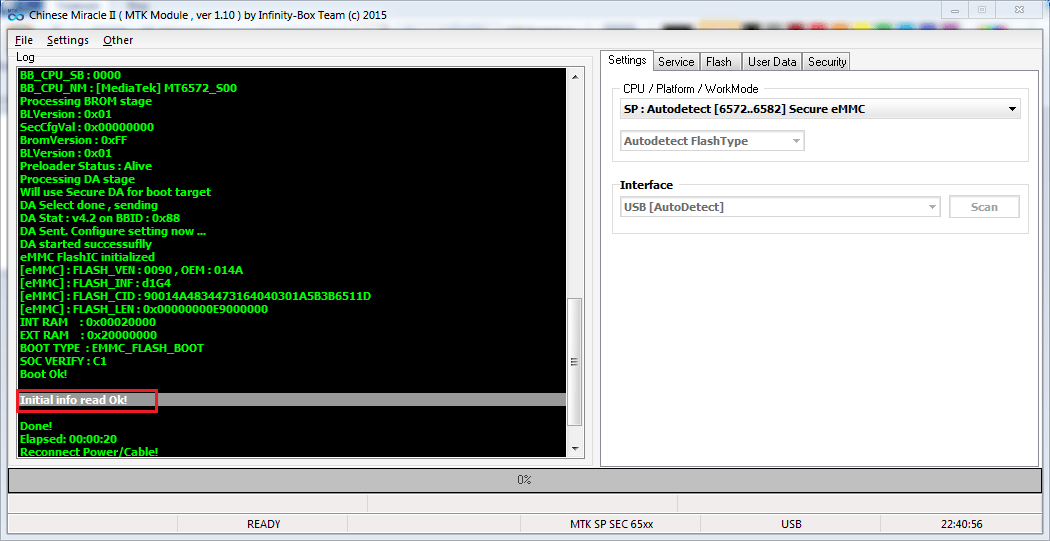
Task: Open the USB [AutoDetect] interface dropdown
Action: pos(780,208)
